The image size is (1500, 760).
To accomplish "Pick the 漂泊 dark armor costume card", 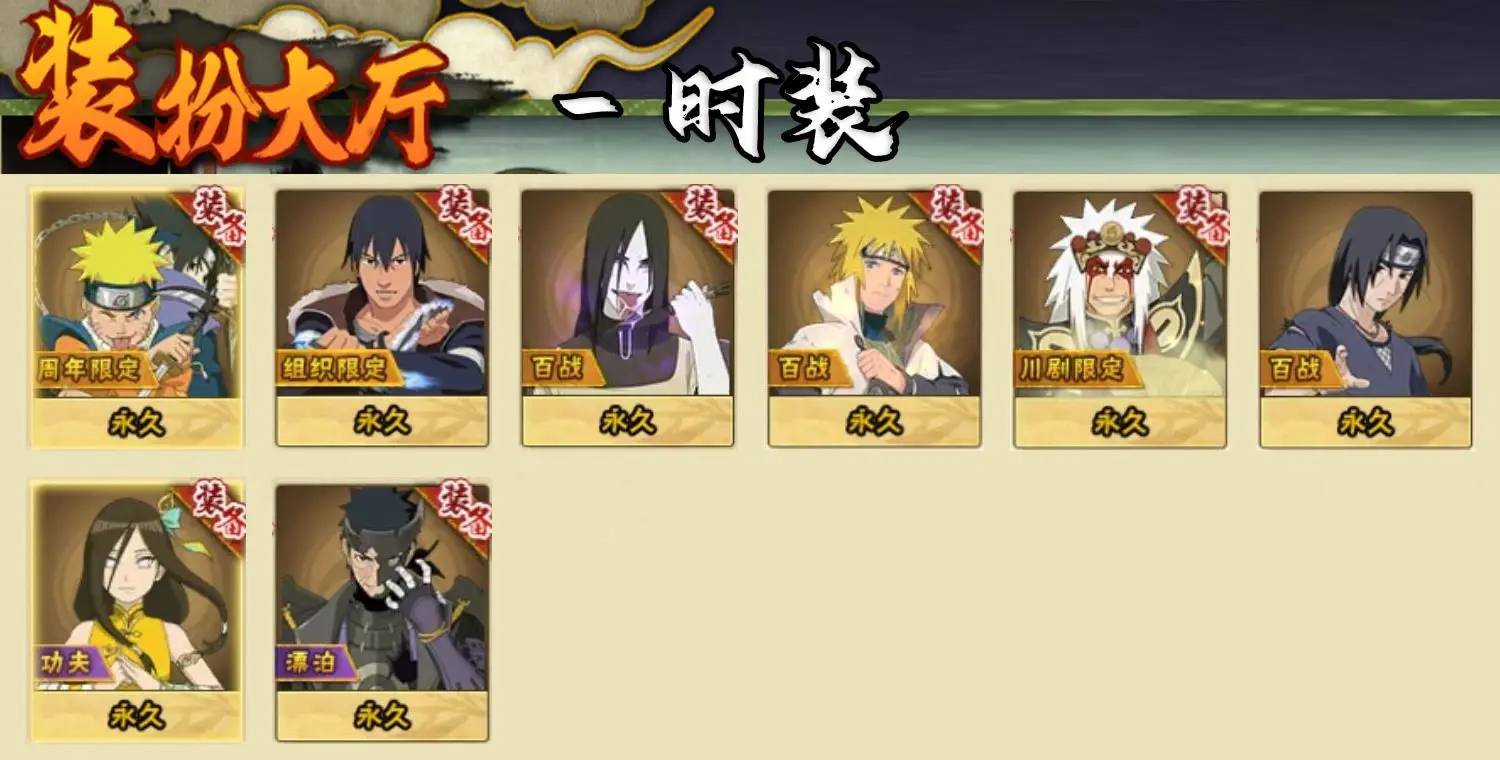I will click(382, 611).
